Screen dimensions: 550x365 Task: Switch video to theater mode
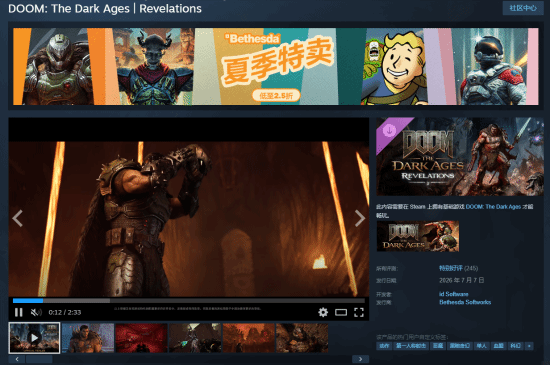(341, 312)
